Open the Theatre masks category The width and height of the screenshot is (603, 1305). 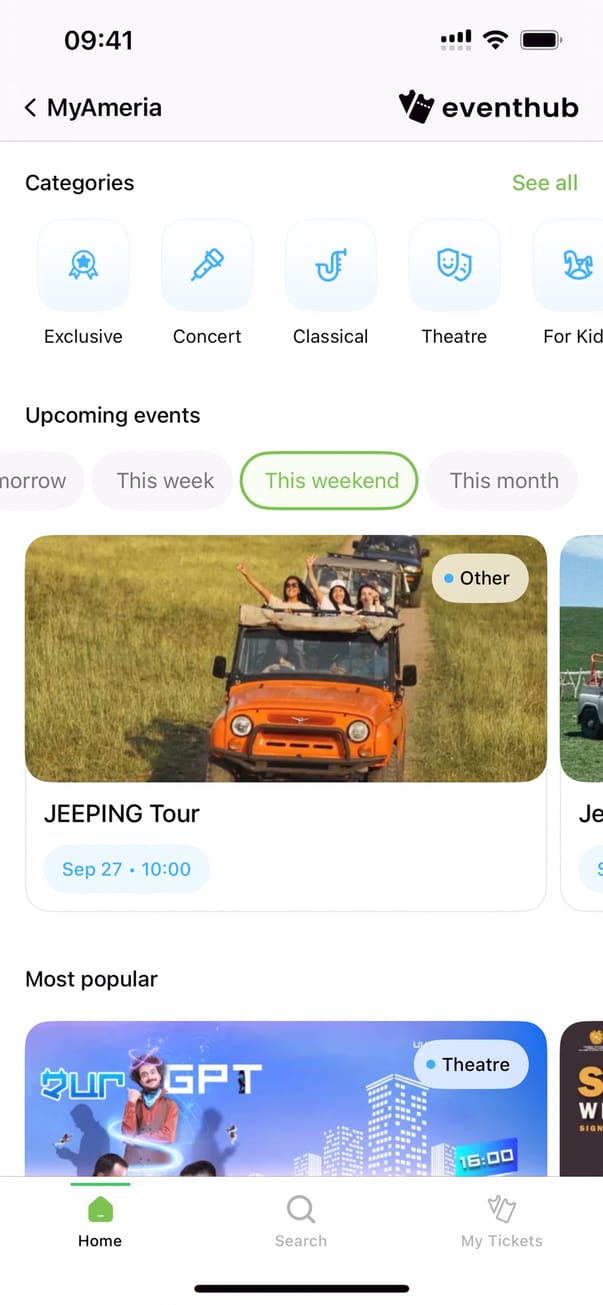tap(454, 265)
